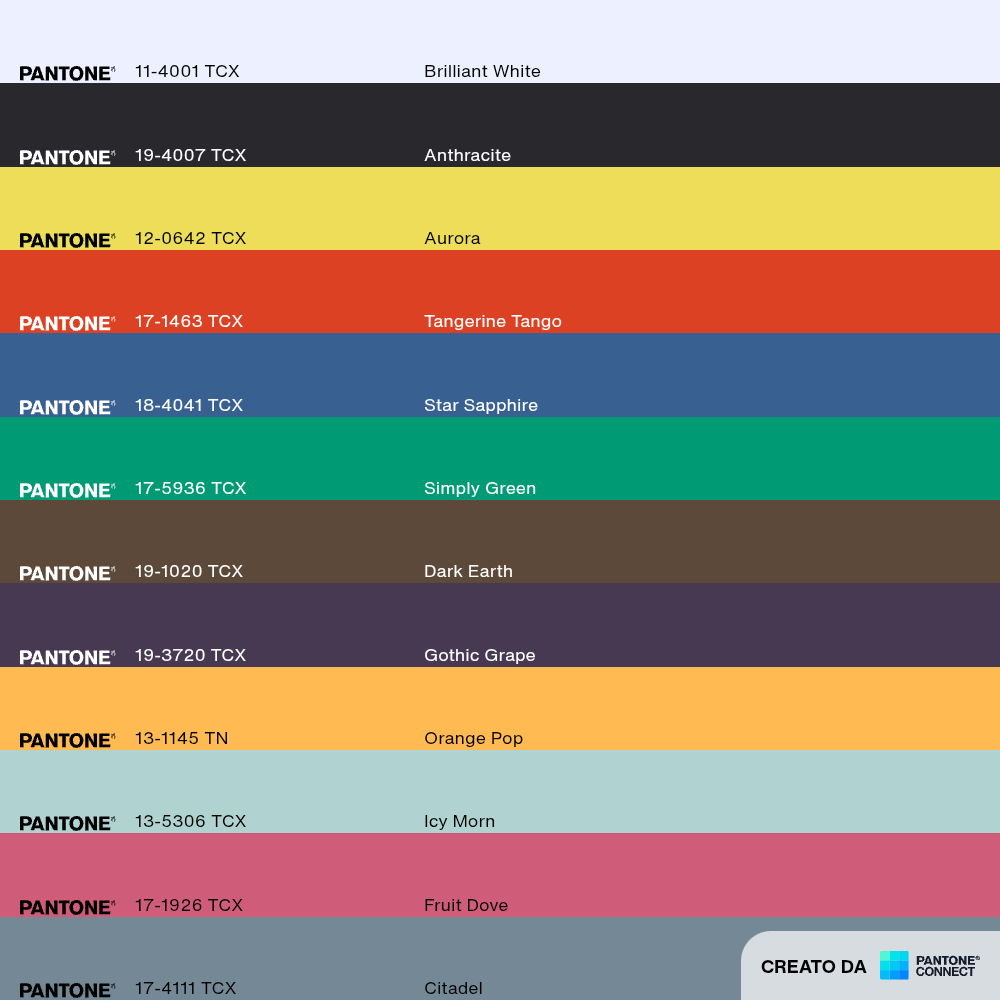Click the Brilliant White color swatch

500,41
